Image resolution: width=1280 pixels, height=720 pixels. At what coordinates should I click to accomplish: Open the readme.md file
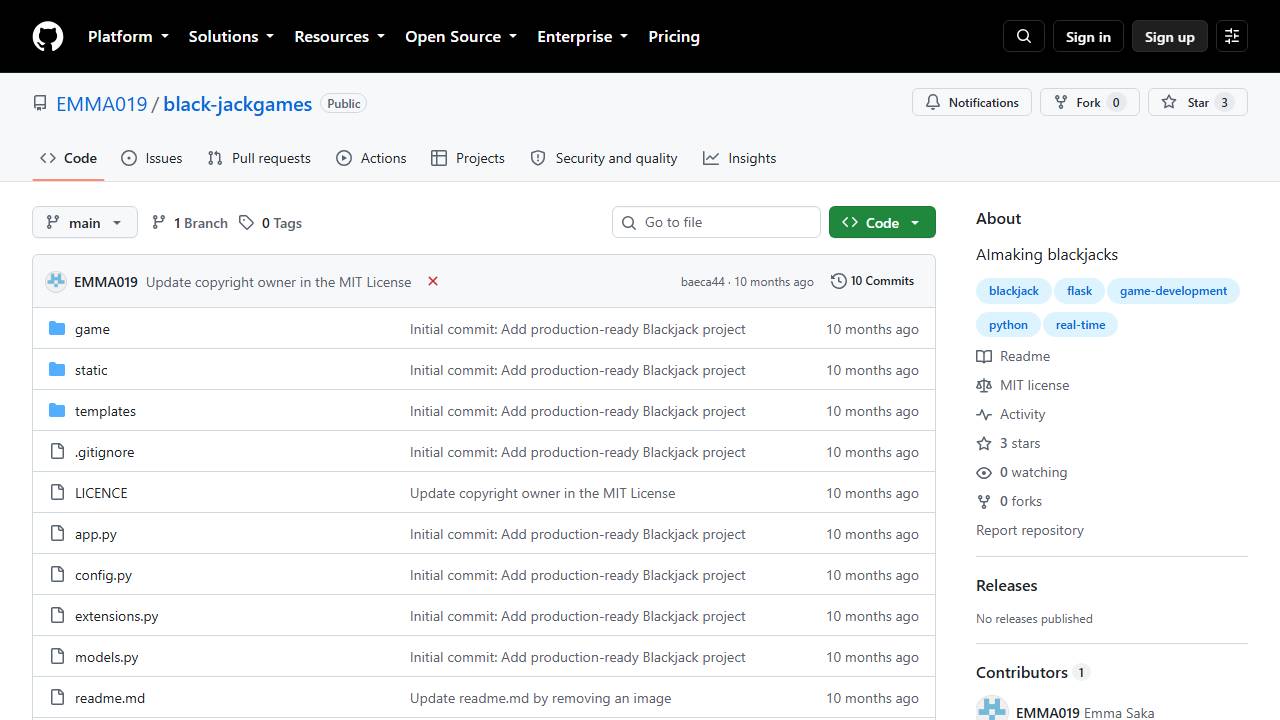(x=110, y=698)
